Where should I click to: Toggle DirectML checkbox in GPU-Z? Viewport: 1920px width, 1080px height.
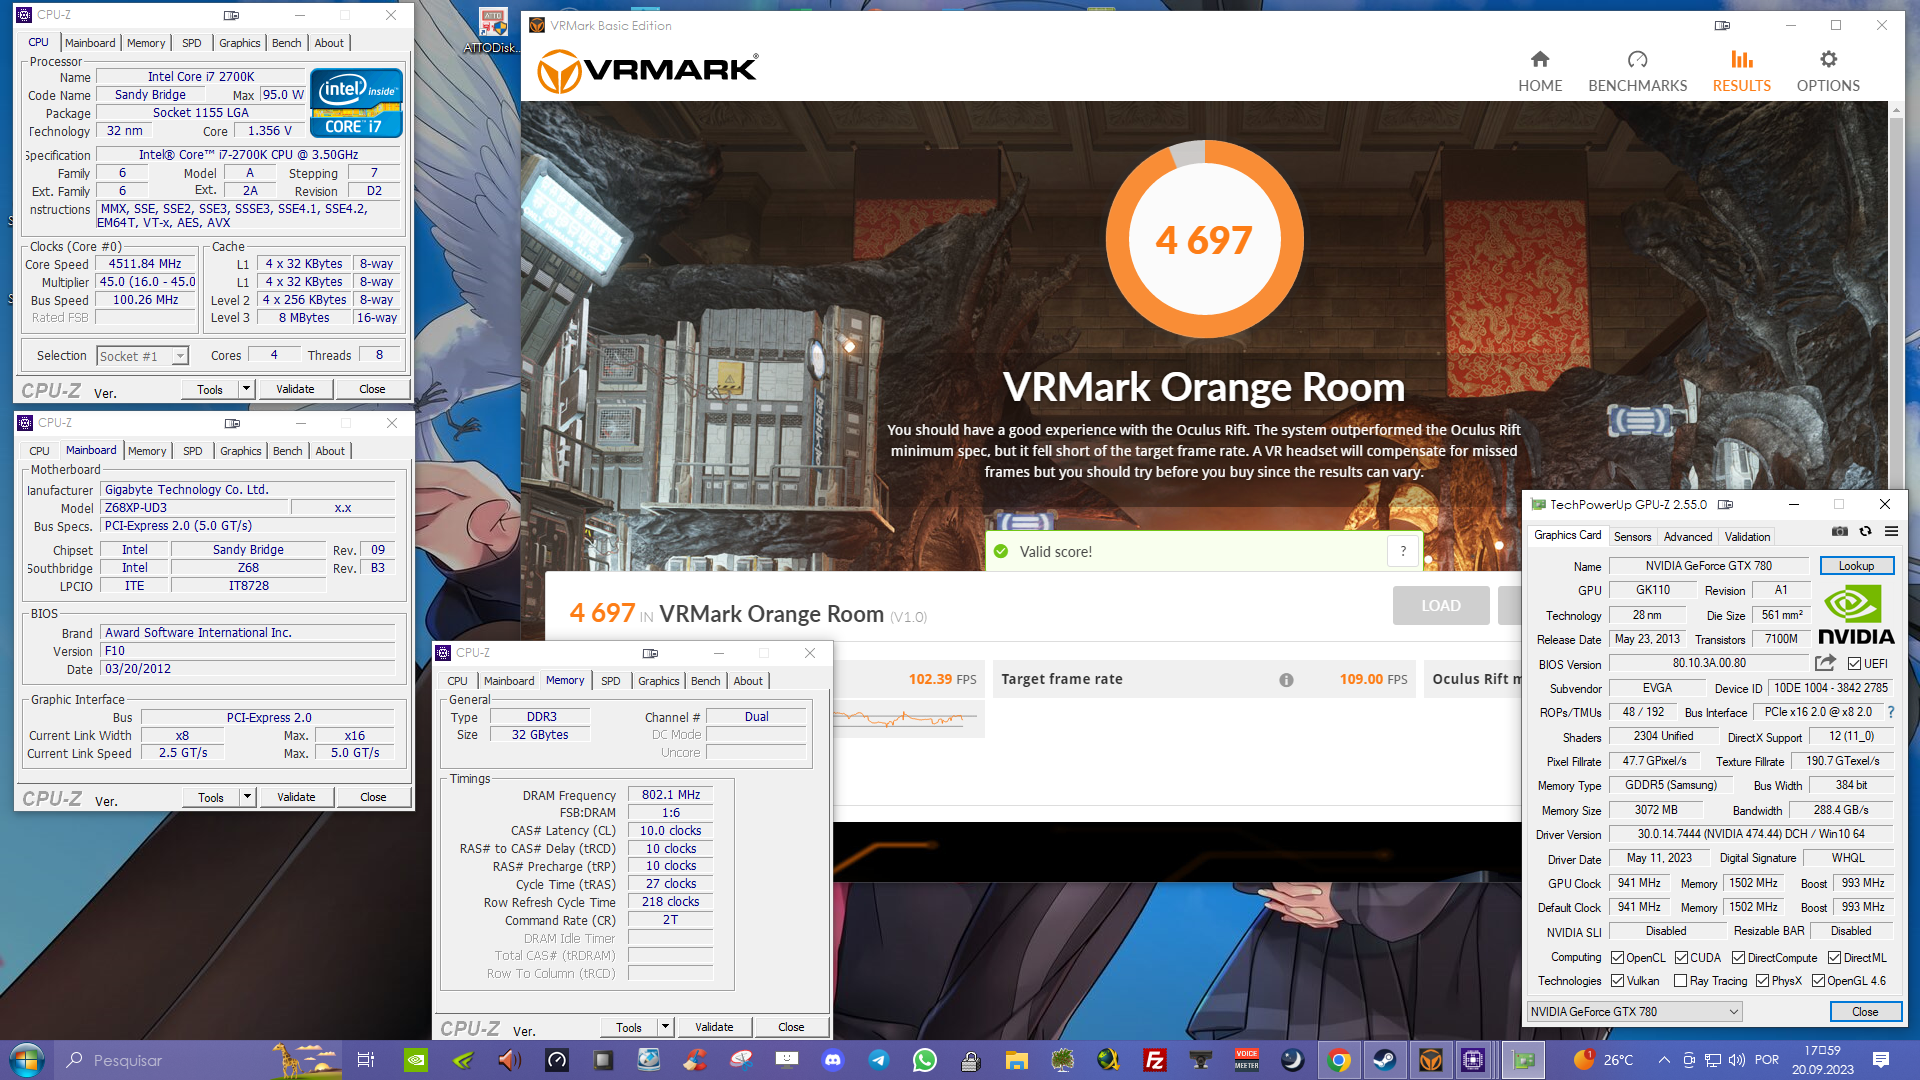(x=1834, y=958)
